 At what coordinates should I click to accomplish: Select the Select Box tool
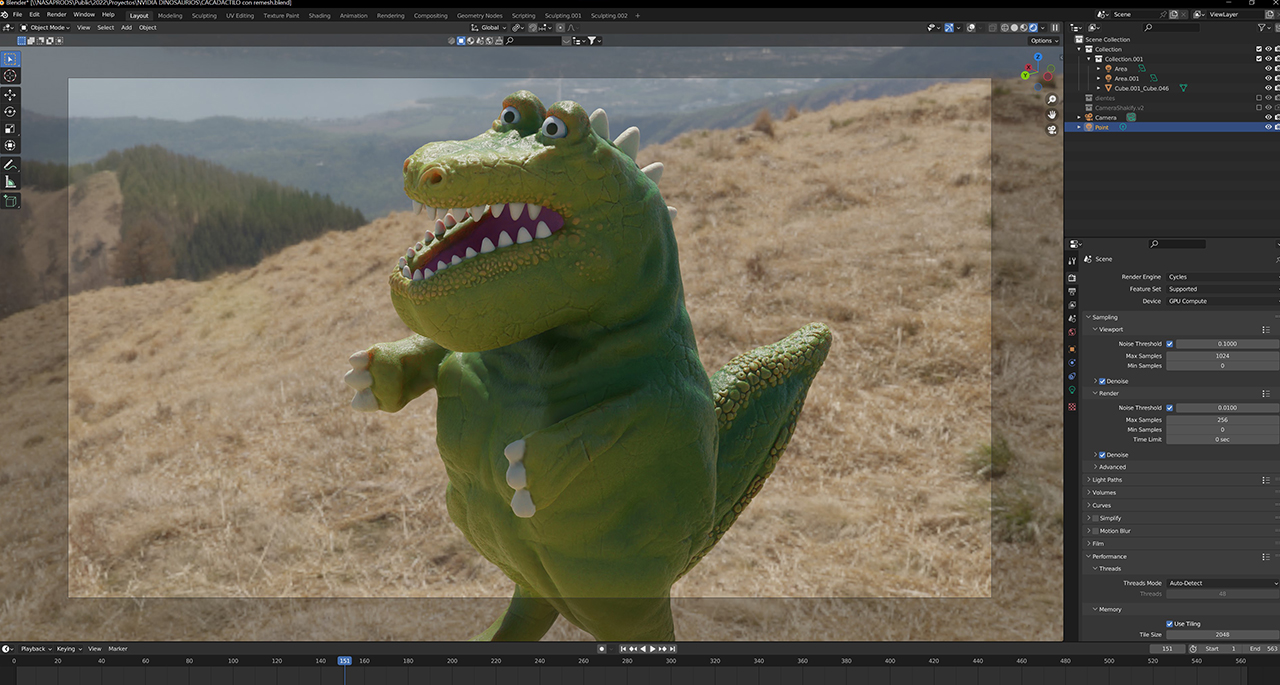[x=10, y=59]
